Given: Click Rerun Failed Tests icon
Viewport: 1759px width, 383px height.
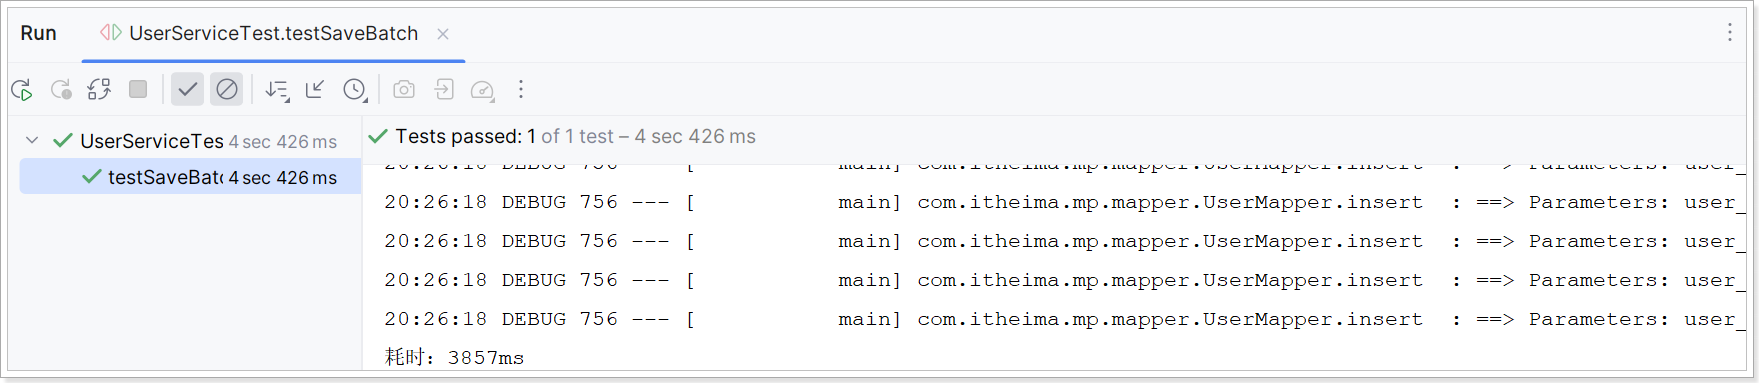Looking at the screenshot, I should point(61,90).
